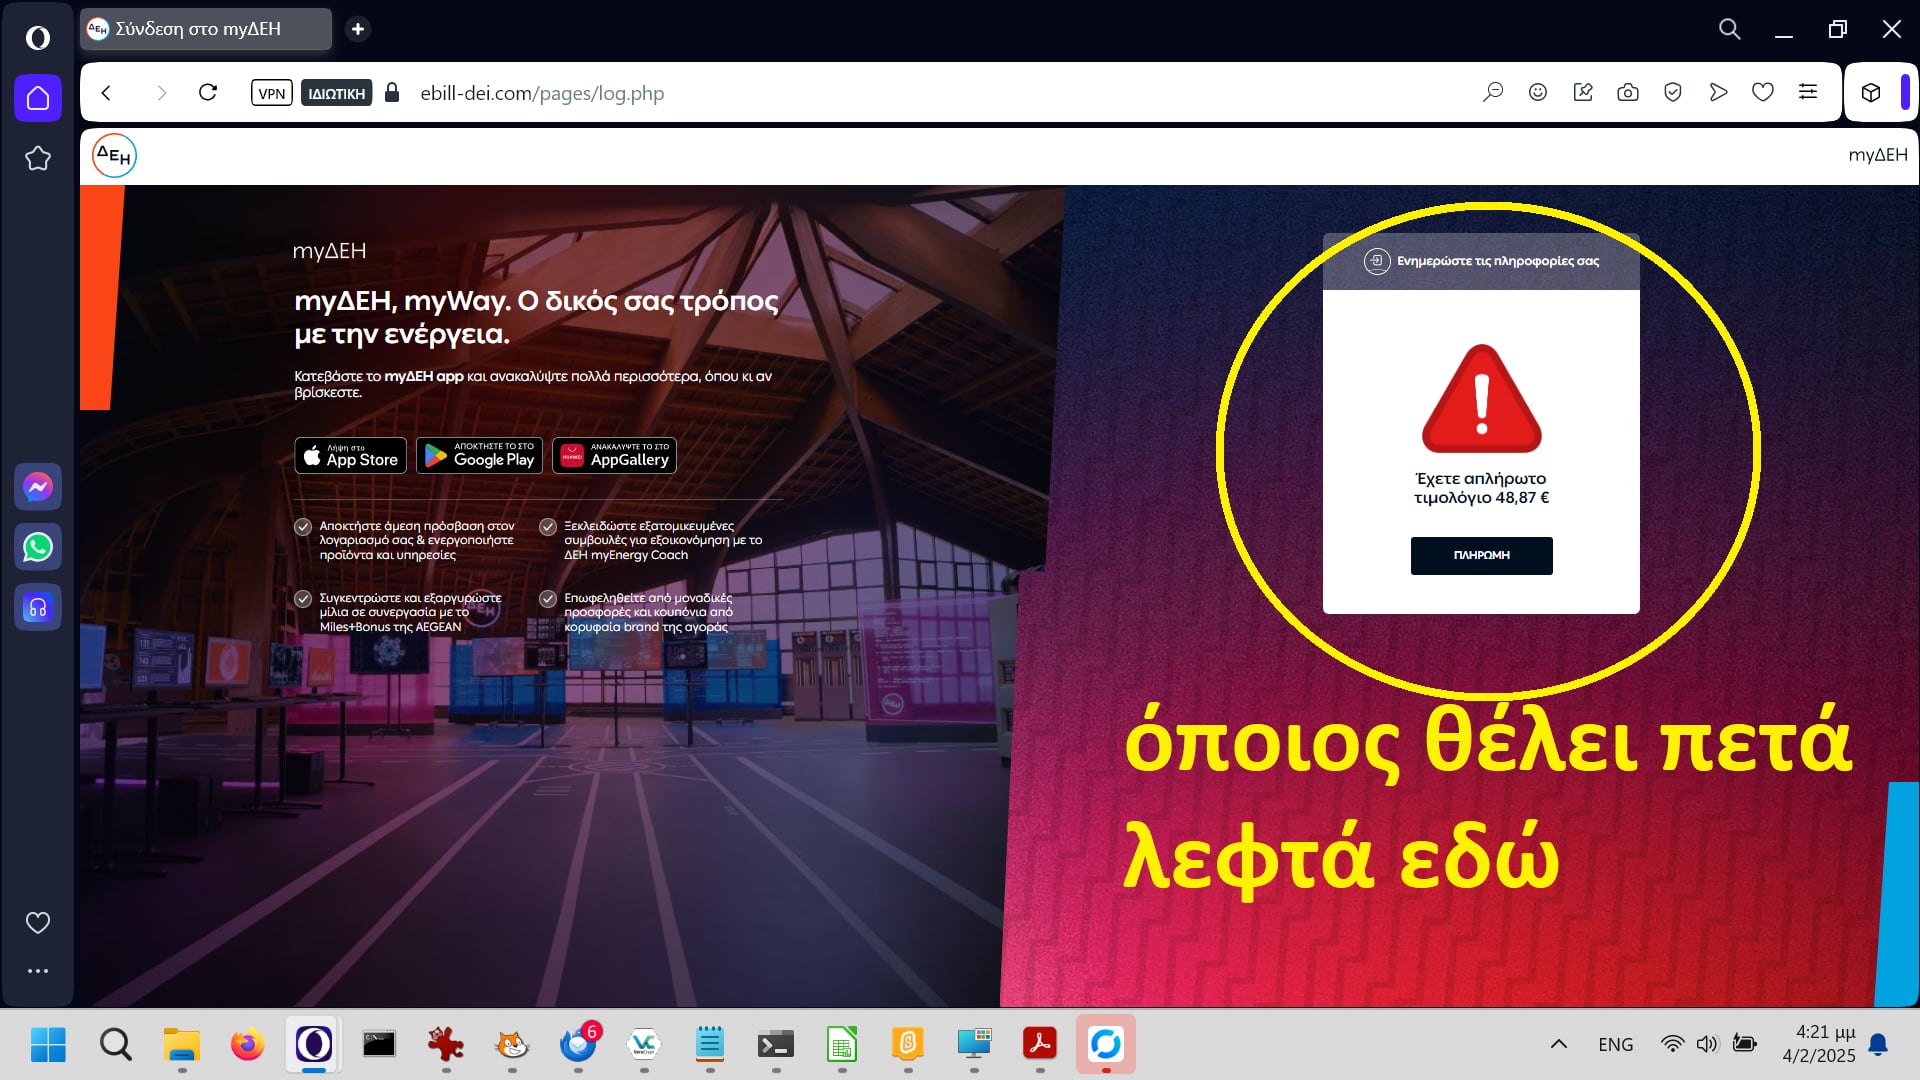Screen dimensions: 1920x1080
Task: Open Messenger in Opera sidebar
Action: (x=38, y=487)
